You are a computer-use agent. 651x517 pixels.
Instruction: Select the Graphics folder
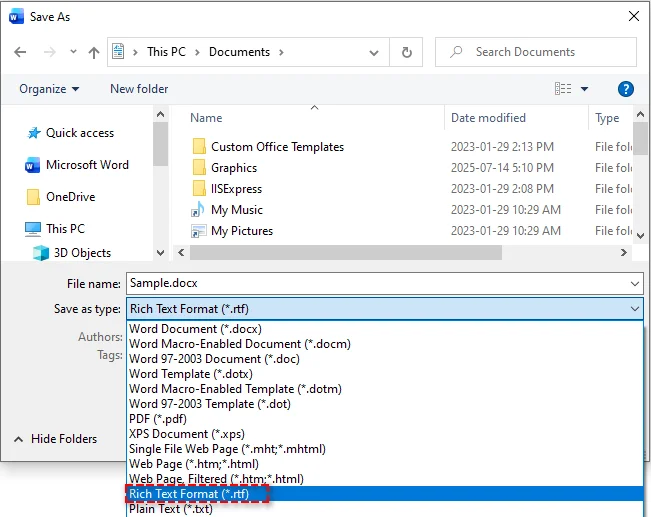234,168
